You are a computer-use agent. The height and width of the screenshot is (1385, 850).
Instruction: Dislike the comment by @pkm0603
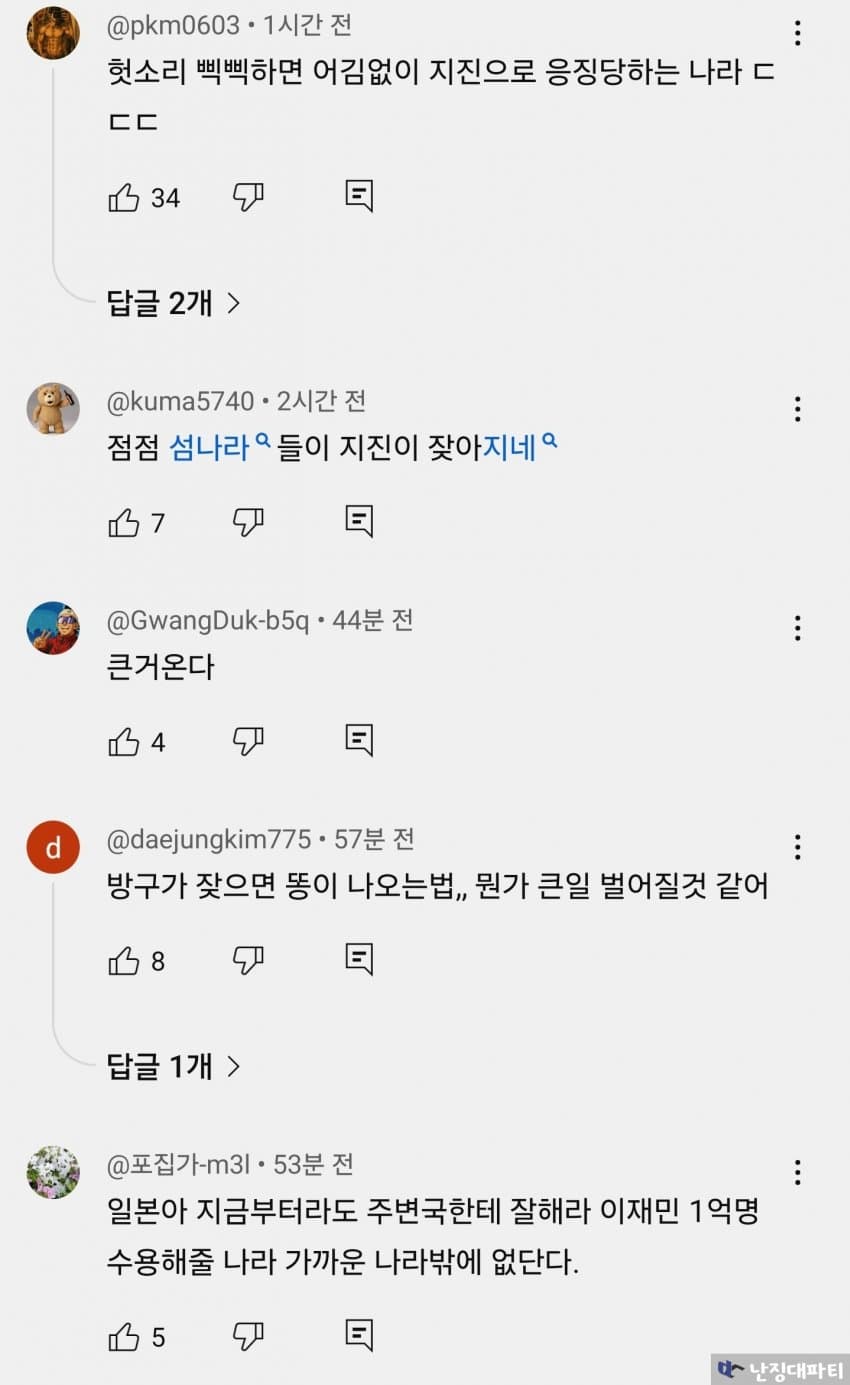pyautogui.click(x=248, y=198)
